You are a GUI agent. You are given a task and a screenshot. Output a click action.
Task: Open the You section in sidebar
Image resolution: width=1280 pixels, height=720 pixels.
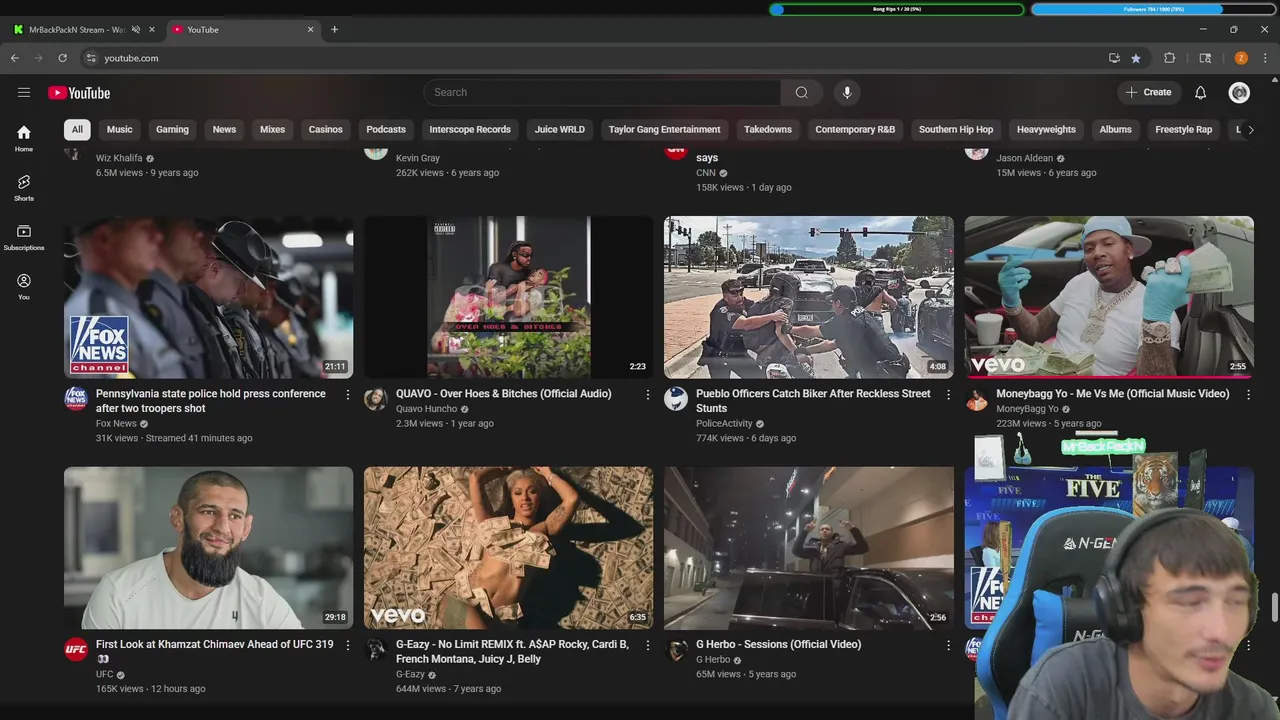pos(24,286)
